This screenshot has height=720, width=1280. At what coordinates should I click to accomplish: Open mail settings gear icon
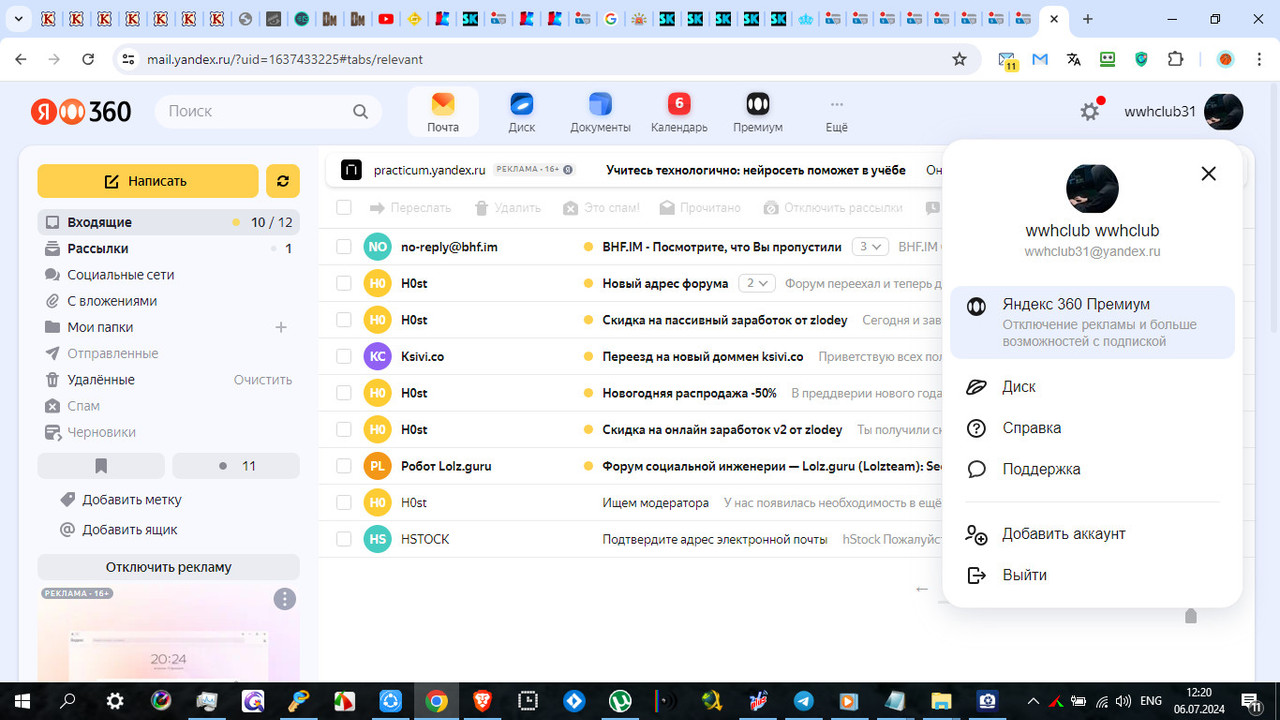tap(1090, 112)
